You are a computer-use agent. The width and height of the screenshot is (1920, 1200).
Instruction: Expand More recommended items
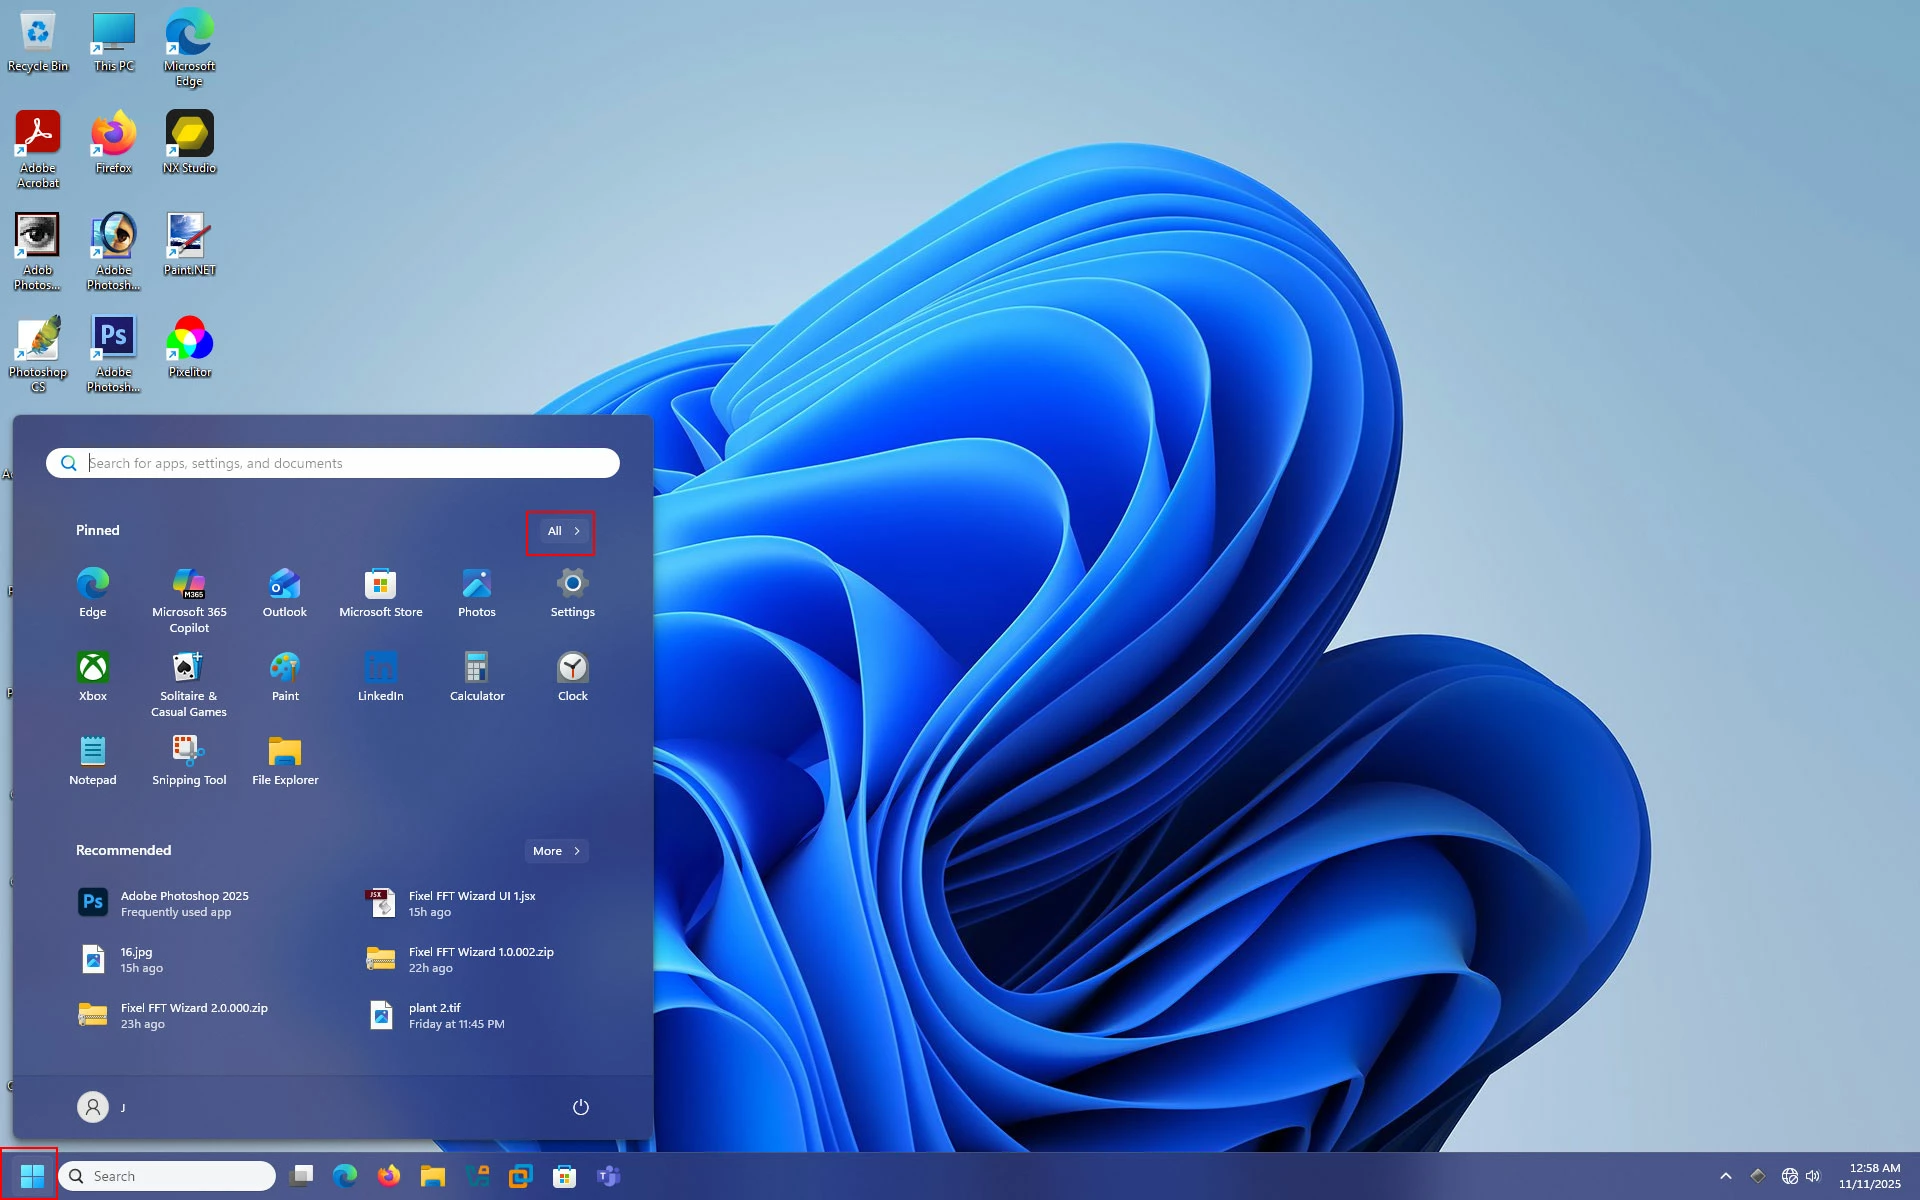(556, 851)
